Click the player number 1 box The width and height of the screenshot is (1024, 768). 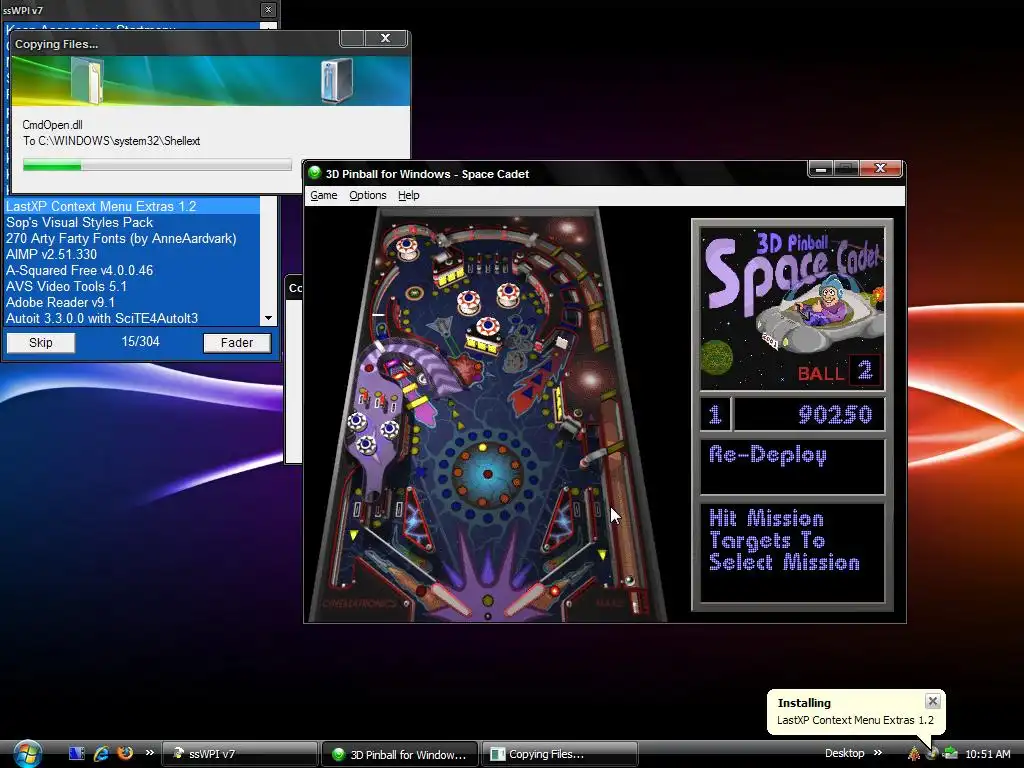point(715,415)
